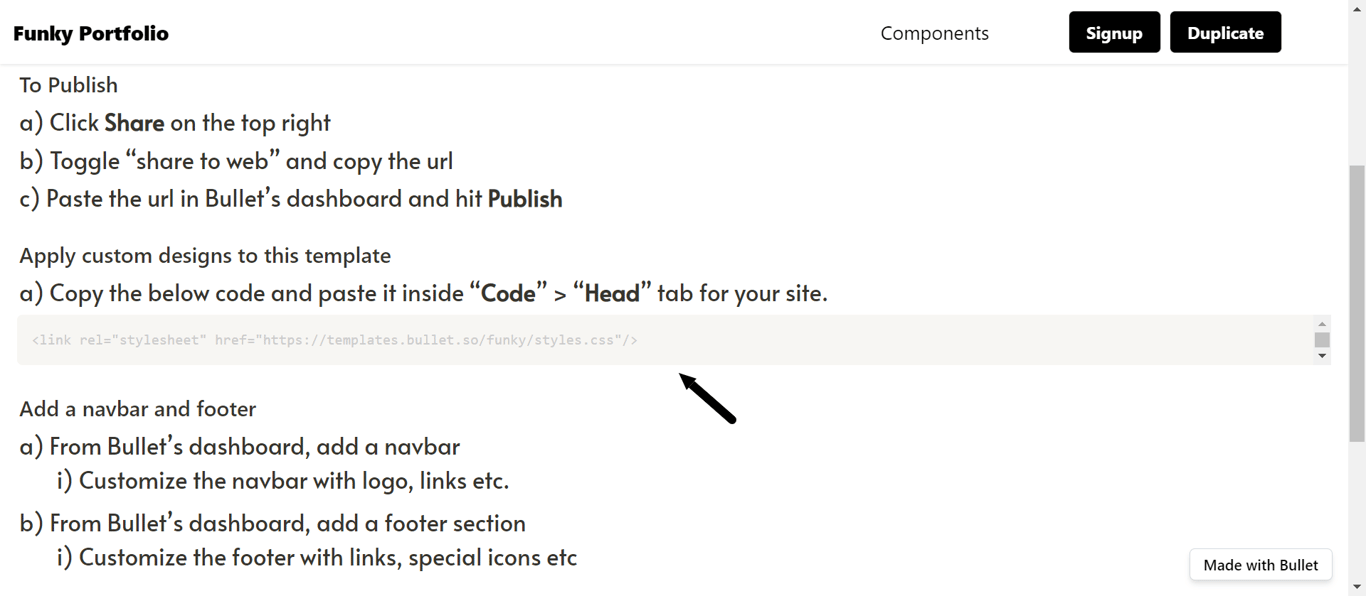Click the bold Code text in the instructions

(x=509, y=292)
